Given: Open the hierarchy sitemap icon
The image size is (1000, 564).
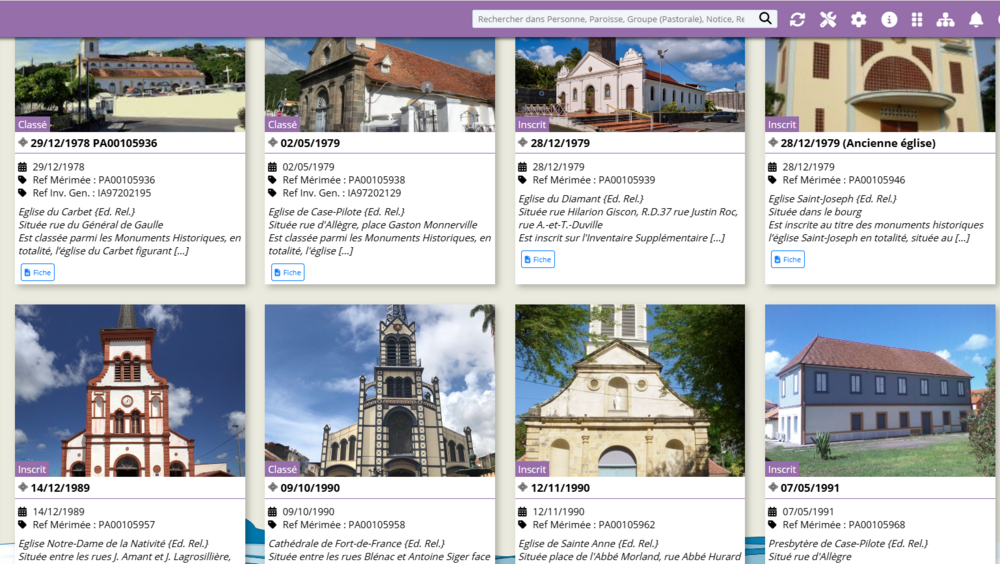Looking at the screenshot, I should [945, 19].
